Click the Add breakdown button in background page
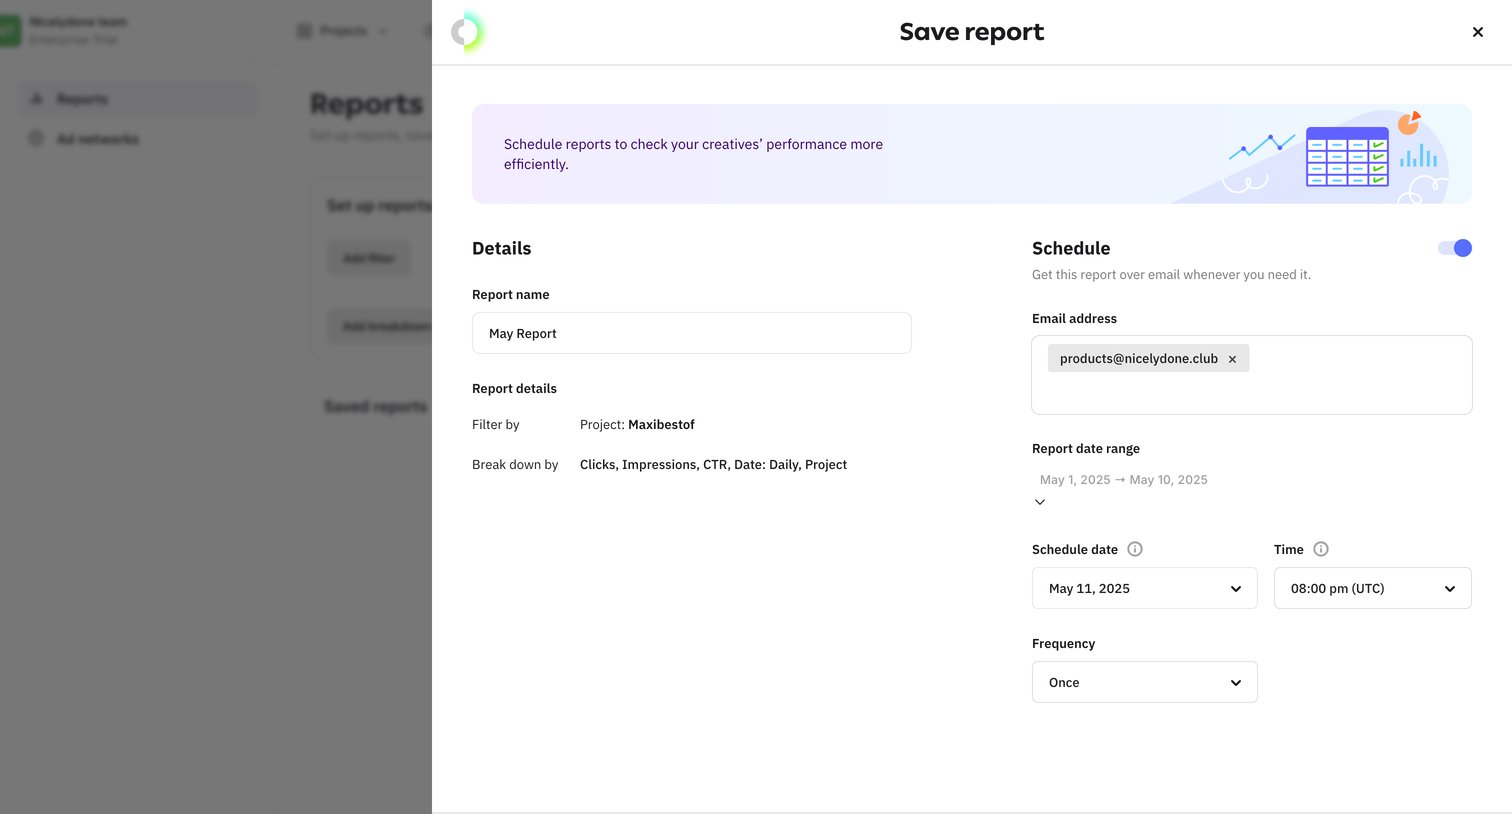Screen dimensions: 1512x814 coord(381,326)
